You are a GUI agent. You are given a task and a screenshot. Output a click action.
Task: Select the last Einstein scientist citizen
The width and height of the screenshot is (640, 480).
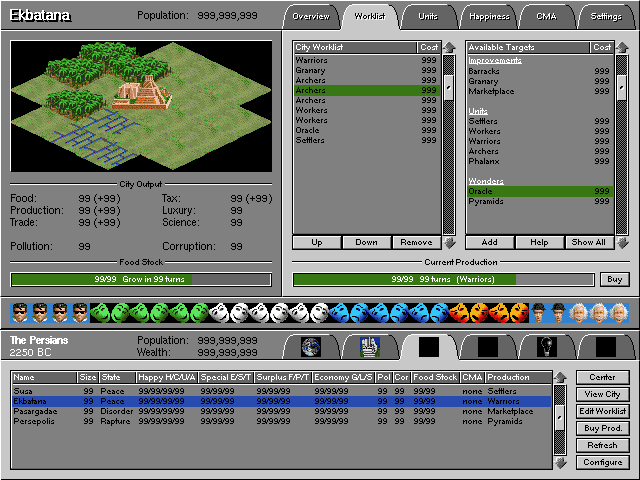[619, 313]
